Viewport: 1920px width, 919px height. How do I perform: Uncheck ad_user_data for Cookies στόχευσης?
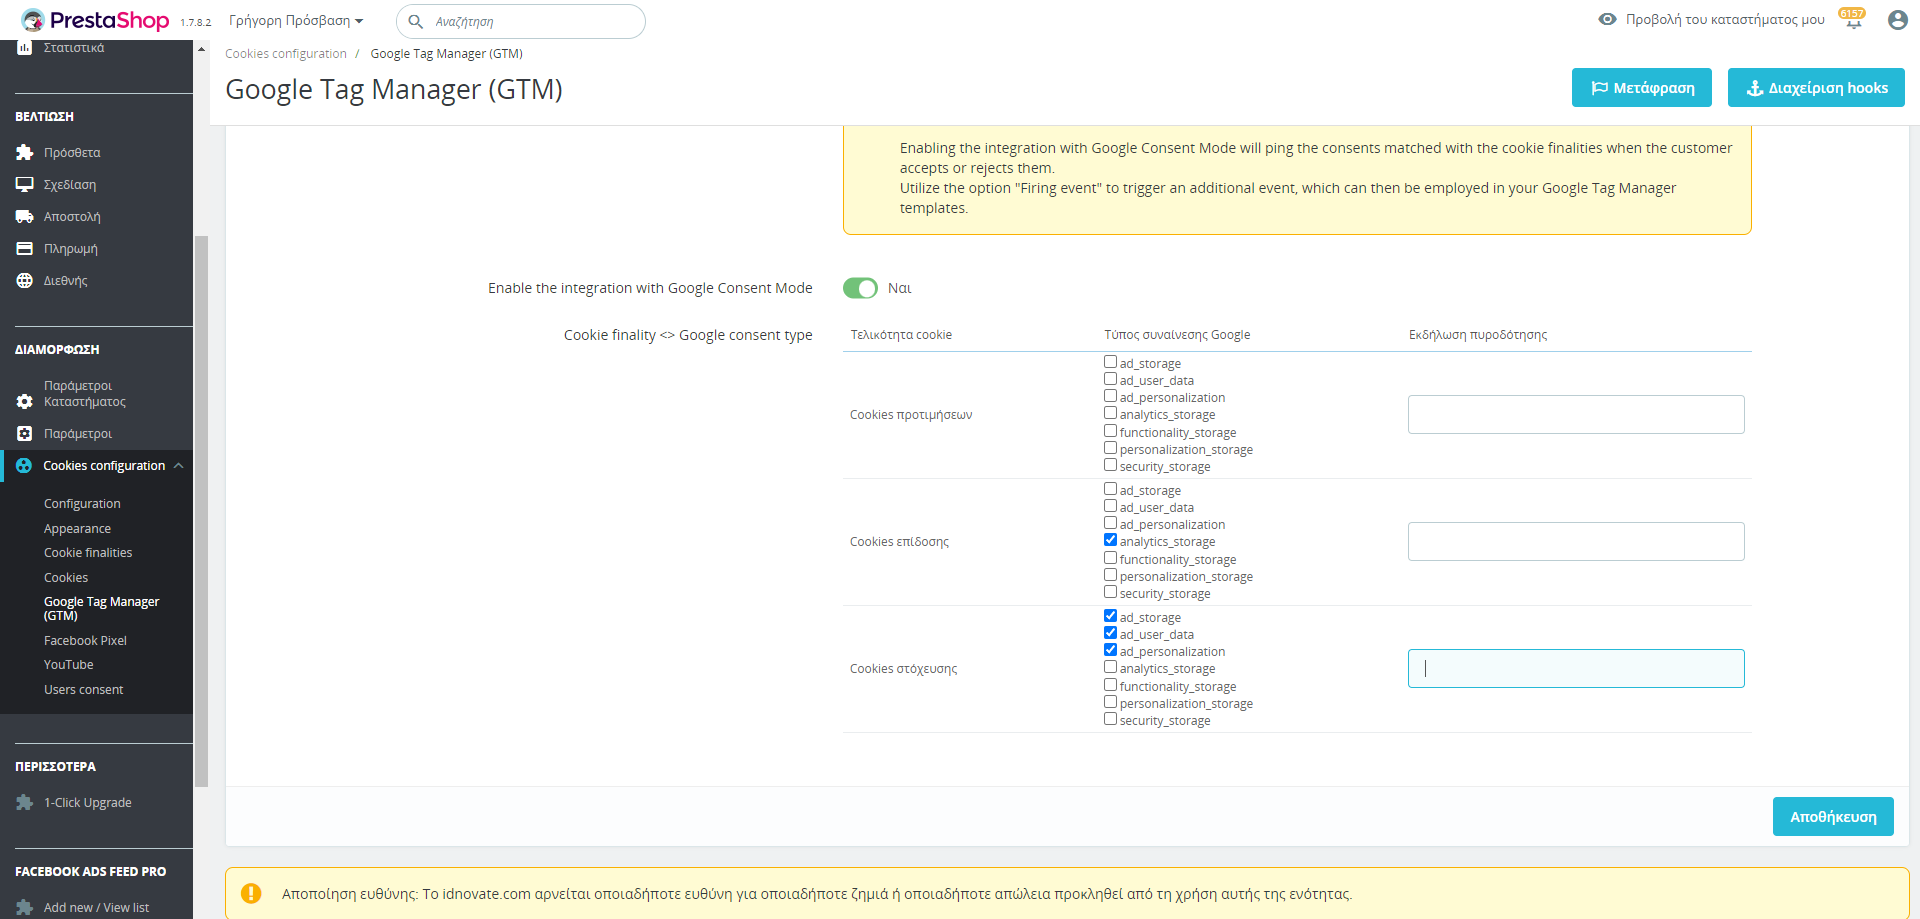point(1110,633)
